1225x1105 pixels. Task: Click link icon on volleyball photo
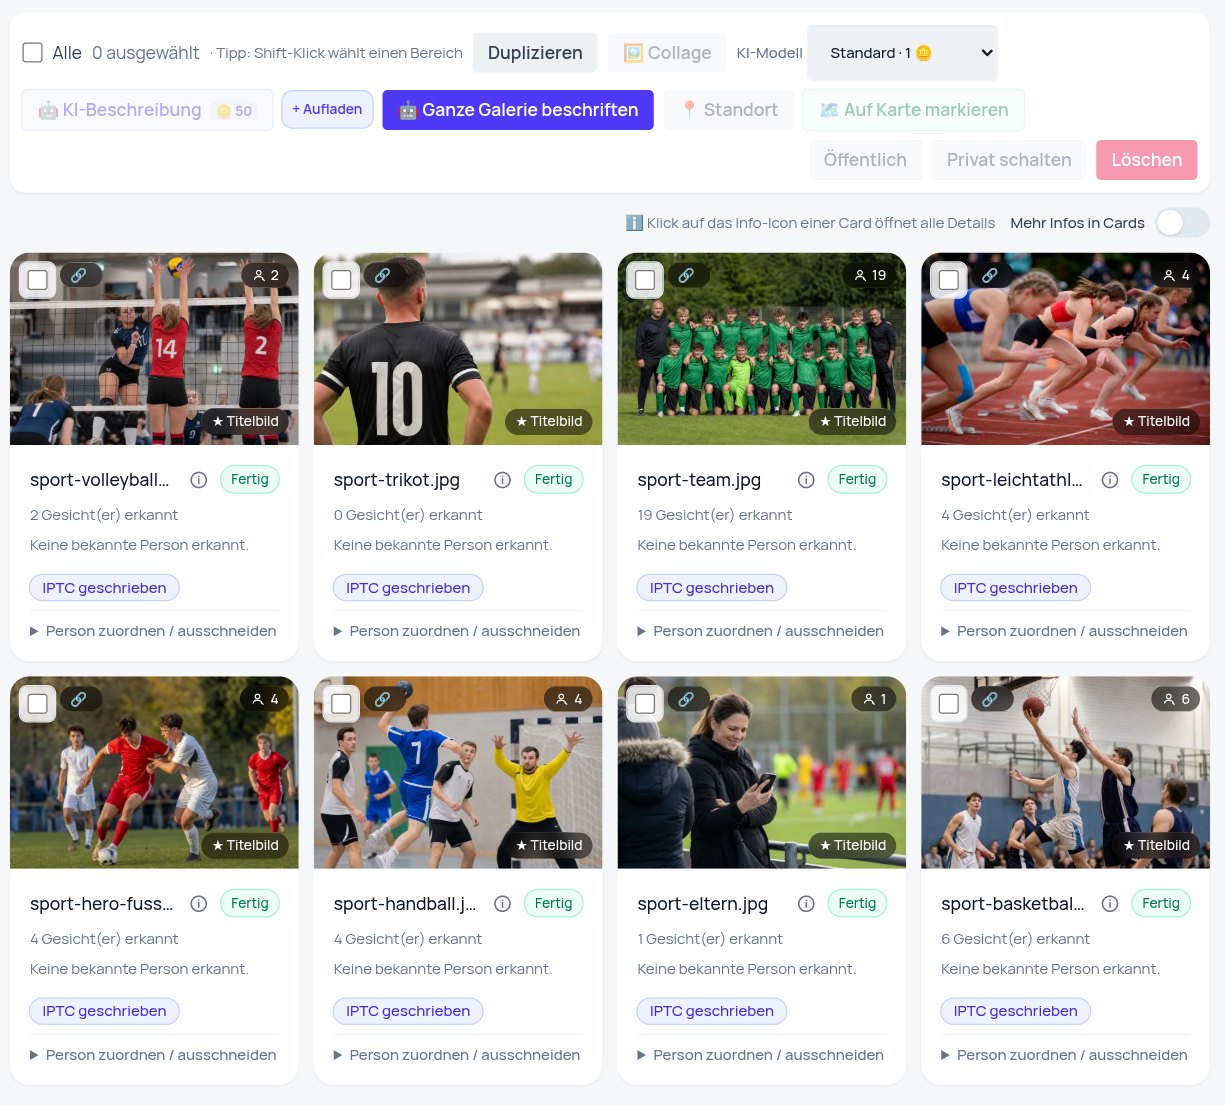pos(80,275)
